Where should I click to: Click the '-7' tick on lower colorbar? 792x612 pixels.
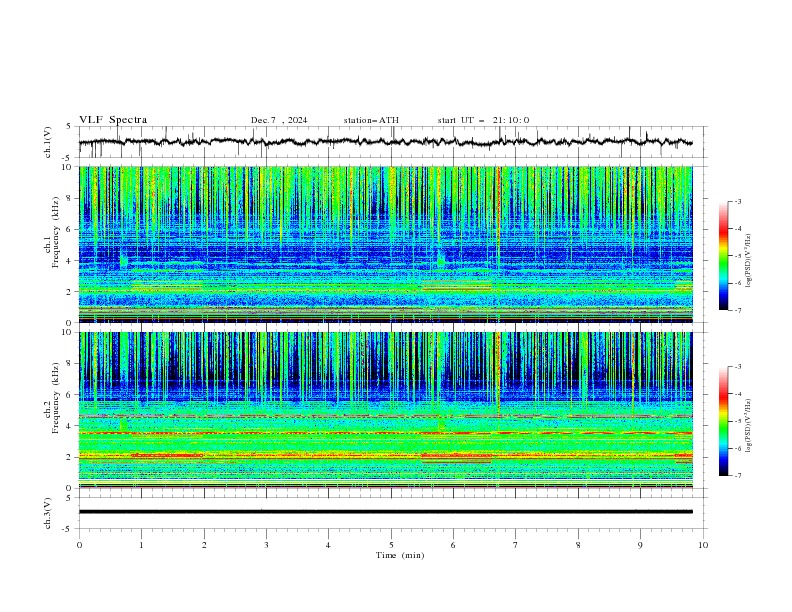tap(737, 476)
